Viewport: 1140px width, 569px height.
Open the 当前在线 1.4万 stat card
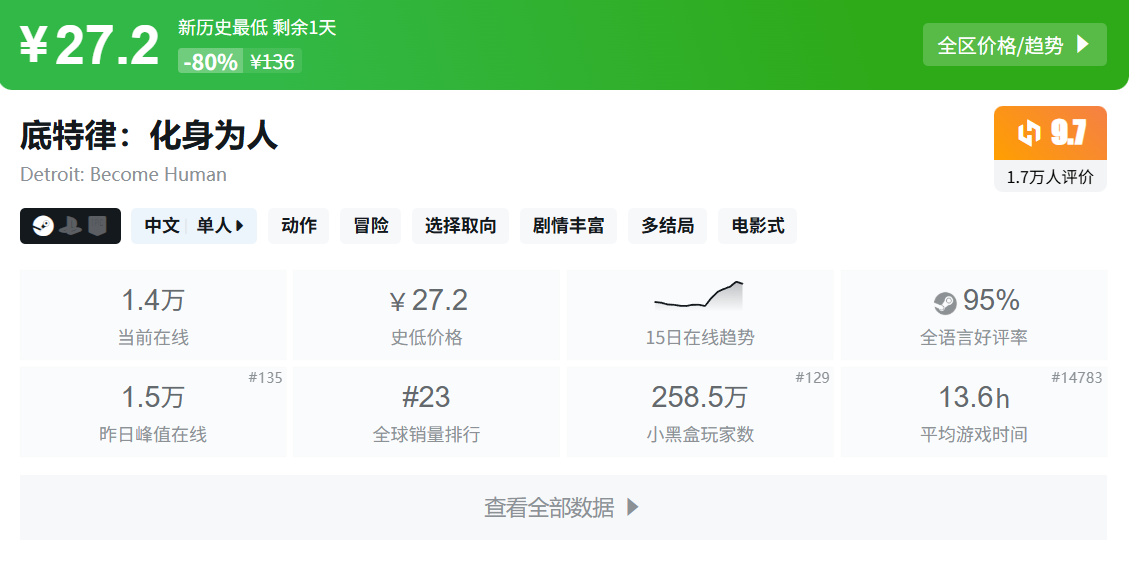click(x=153, y=315)
